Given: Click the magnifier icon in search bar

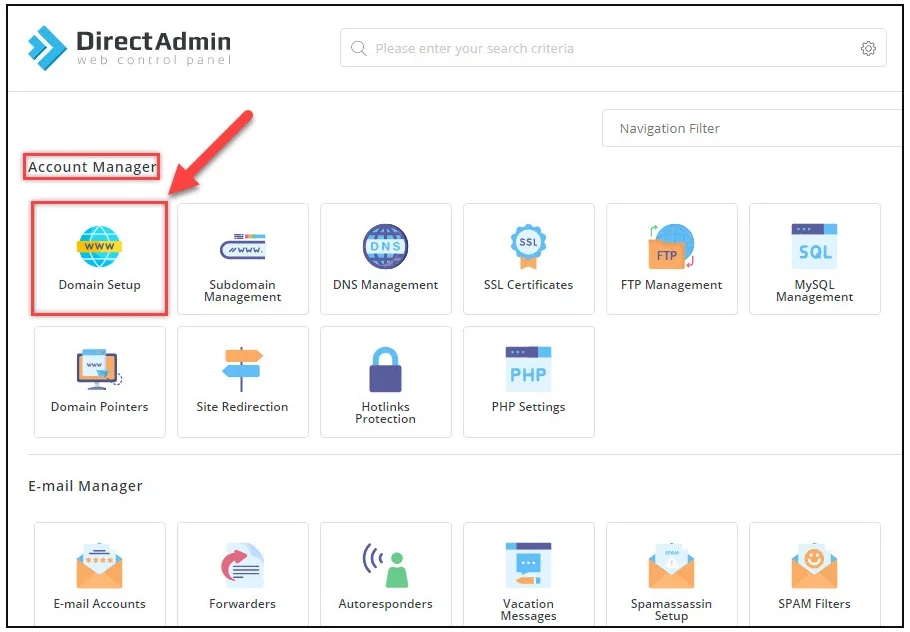Looking at the screenshot, I should coord(359,48).
